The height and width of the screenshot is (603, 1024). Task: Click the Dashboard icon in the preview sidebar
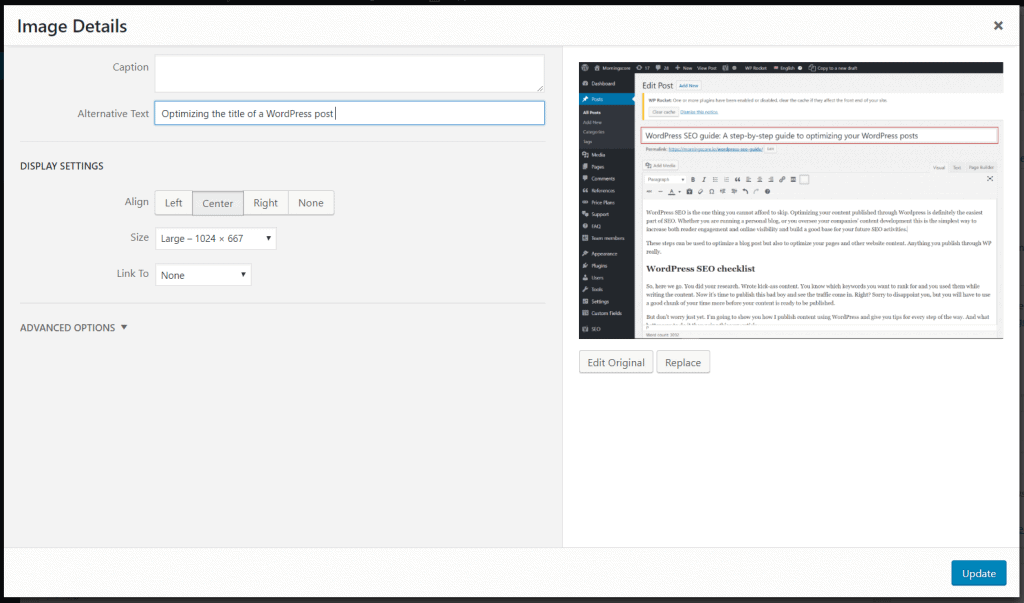587,81
